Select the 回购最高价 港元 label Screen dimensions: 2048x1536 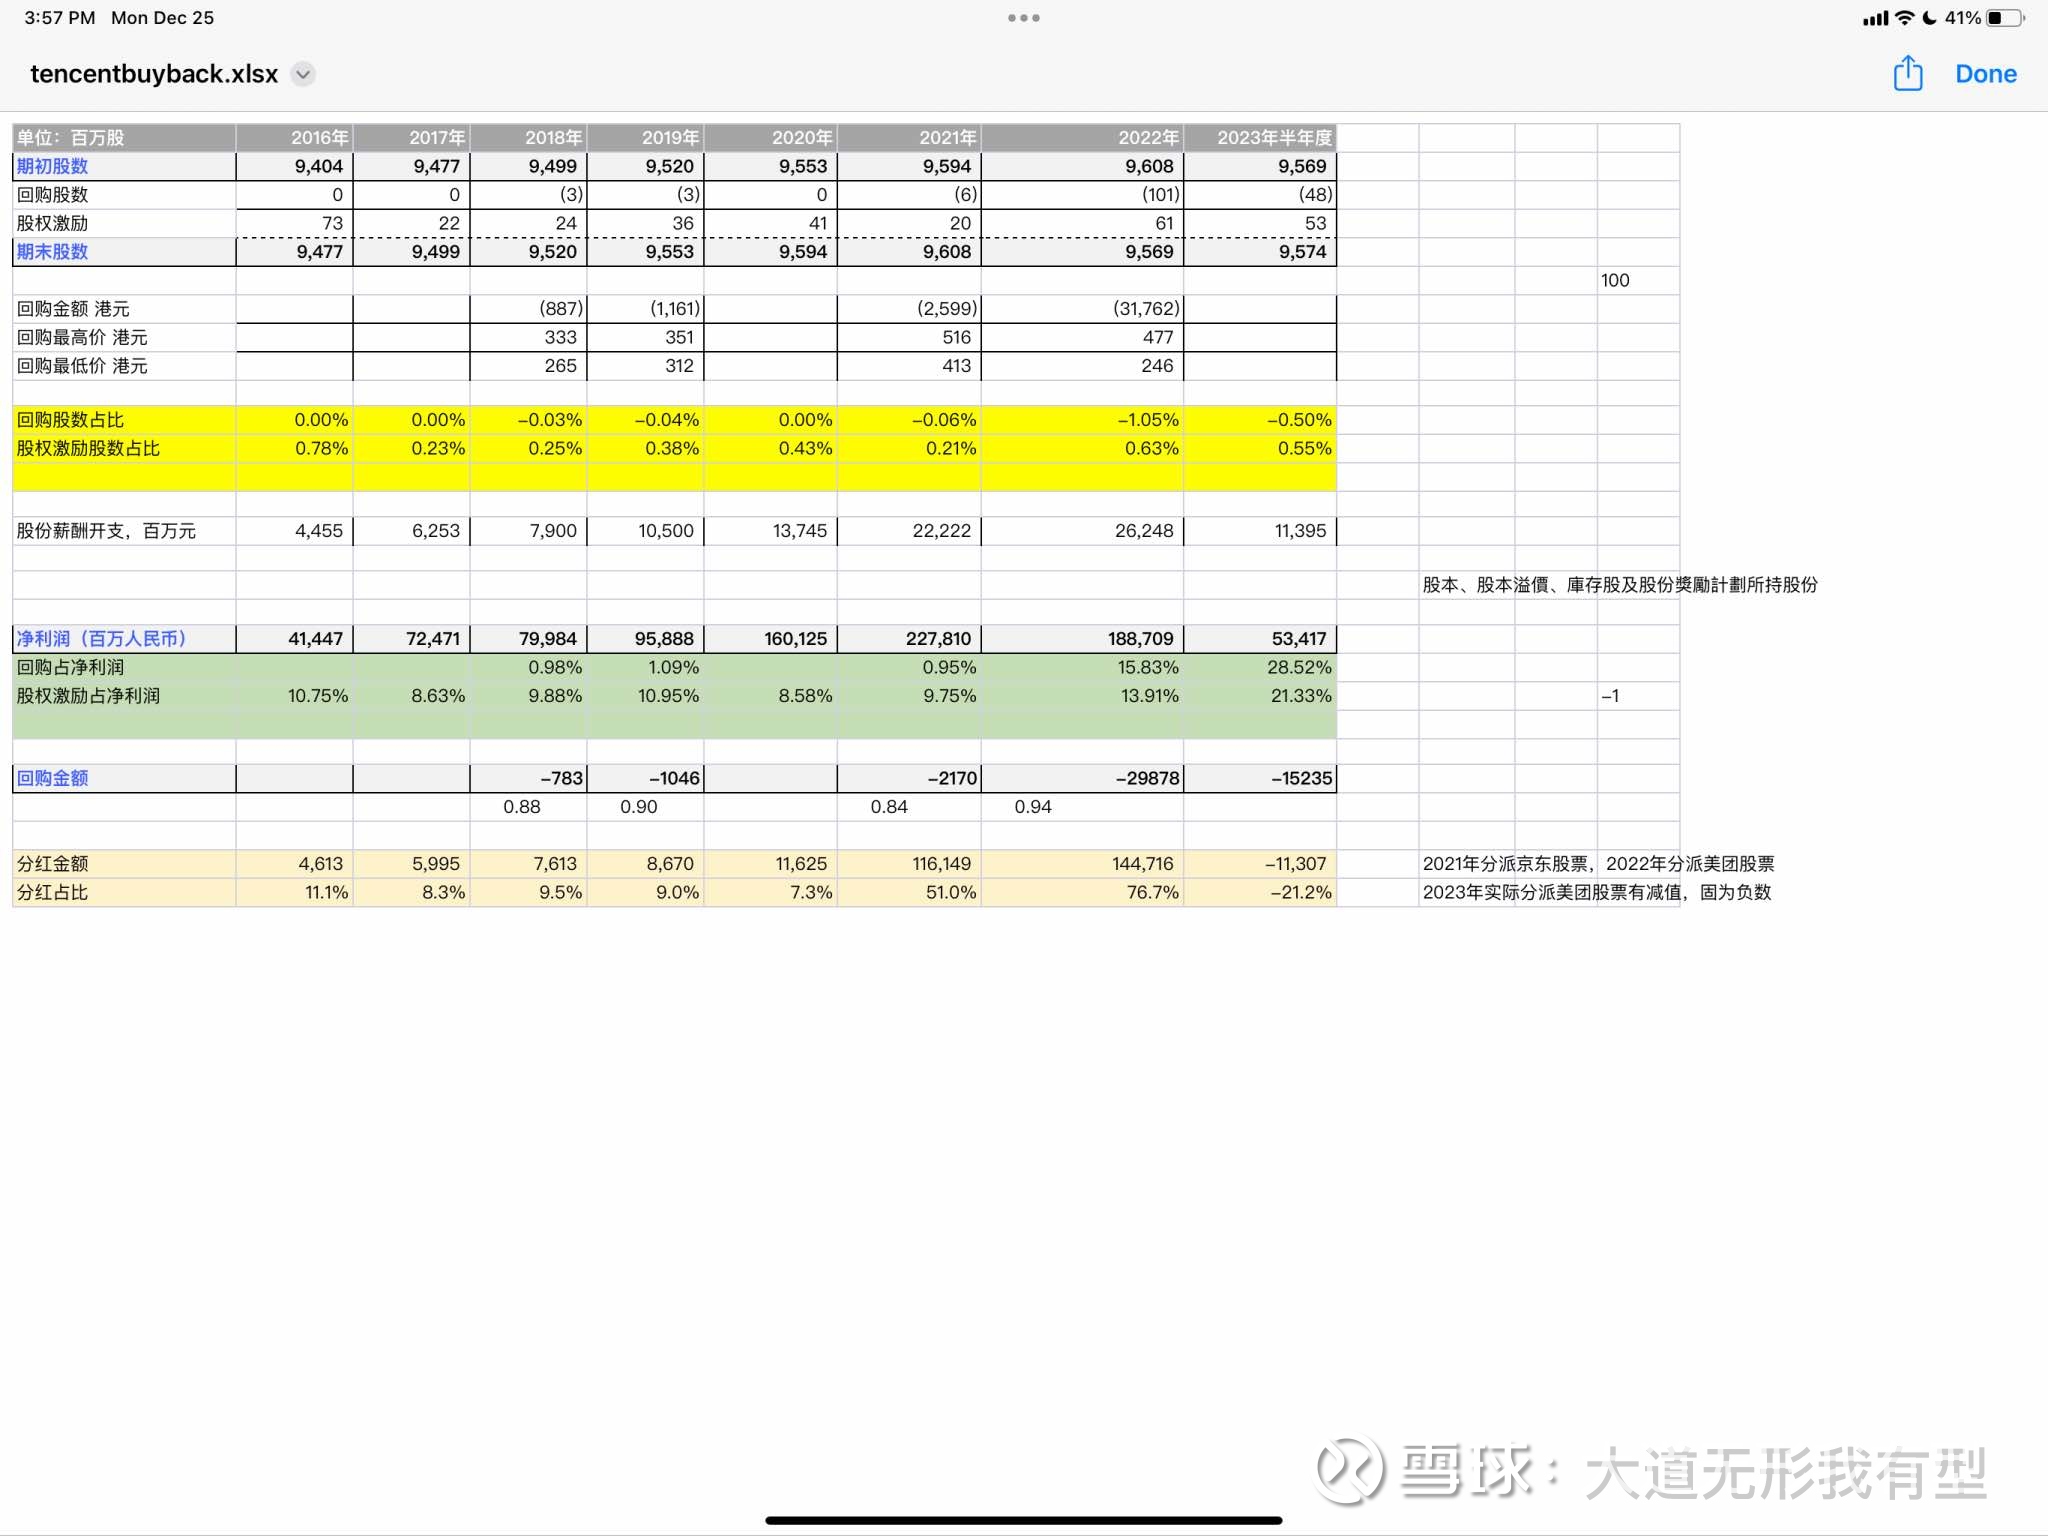pyautogui.click(x=124, y=338)
